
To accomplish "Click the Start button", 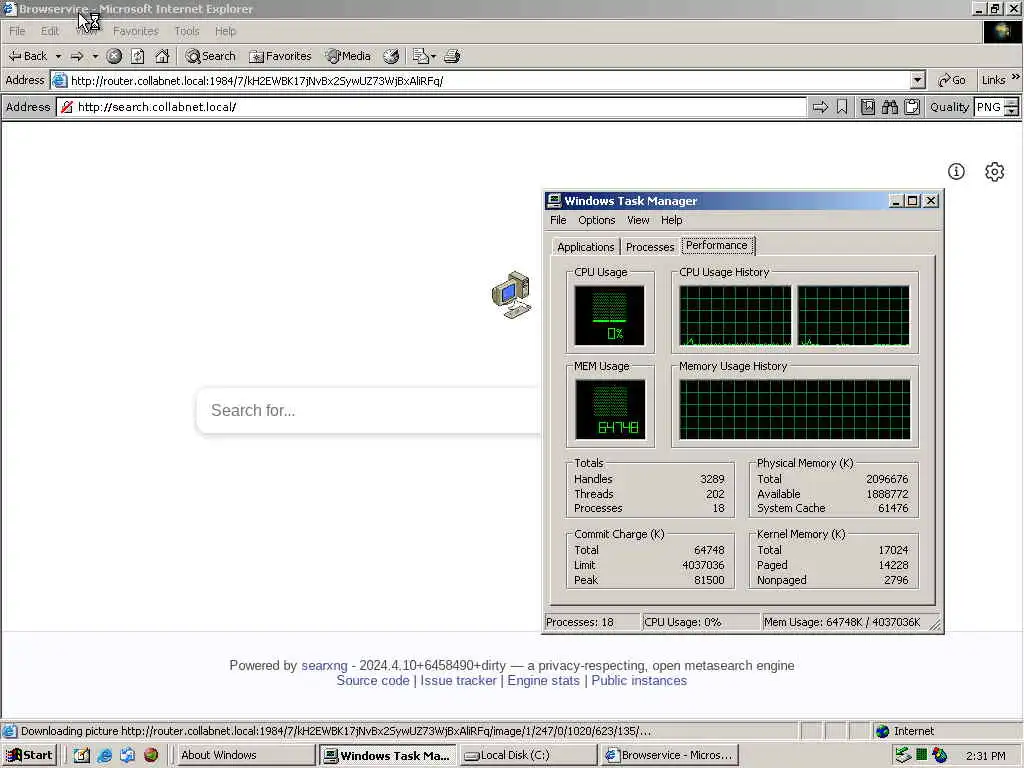I will (30, 755).
